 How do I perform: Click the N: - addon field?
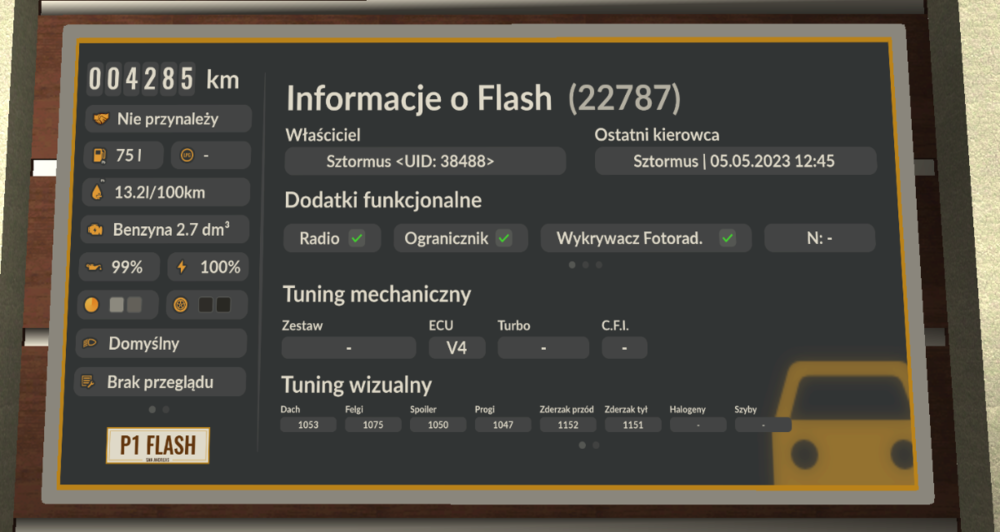click(820, 238)
